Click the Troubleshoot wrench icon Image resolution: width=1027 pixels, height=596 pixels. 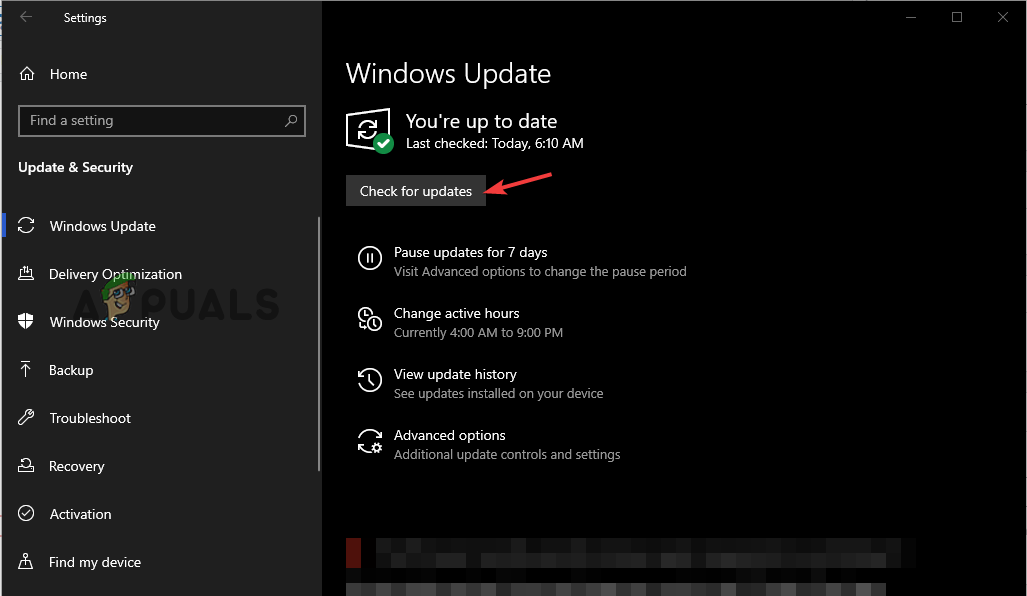pyautogui.click(x=26, y=418)
